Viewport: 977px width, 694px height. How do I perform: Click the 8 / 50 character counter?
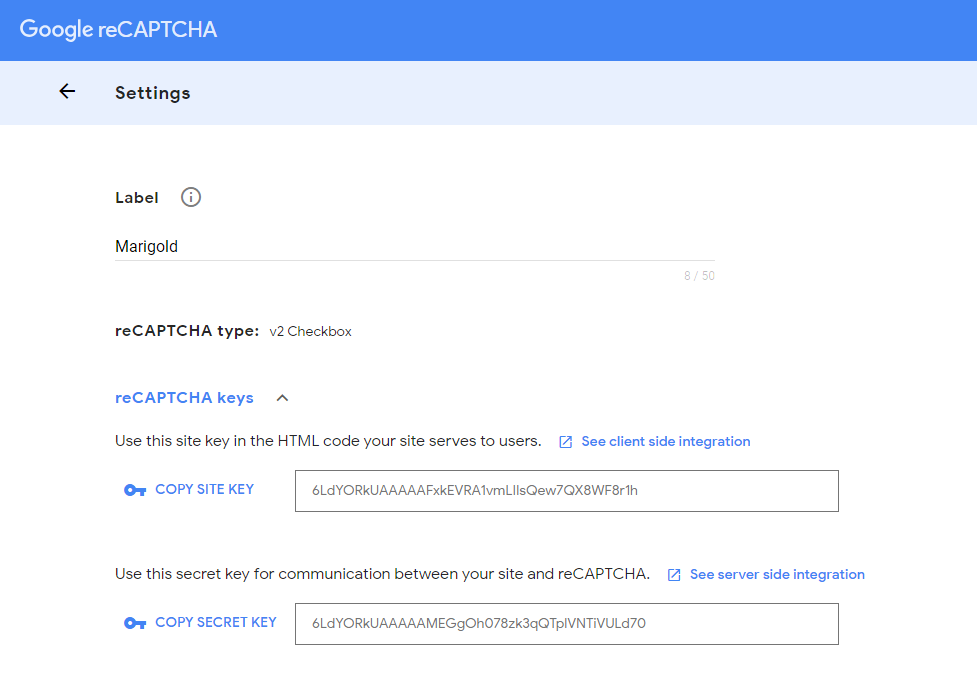pyautogui.click(x=699, y=275)
